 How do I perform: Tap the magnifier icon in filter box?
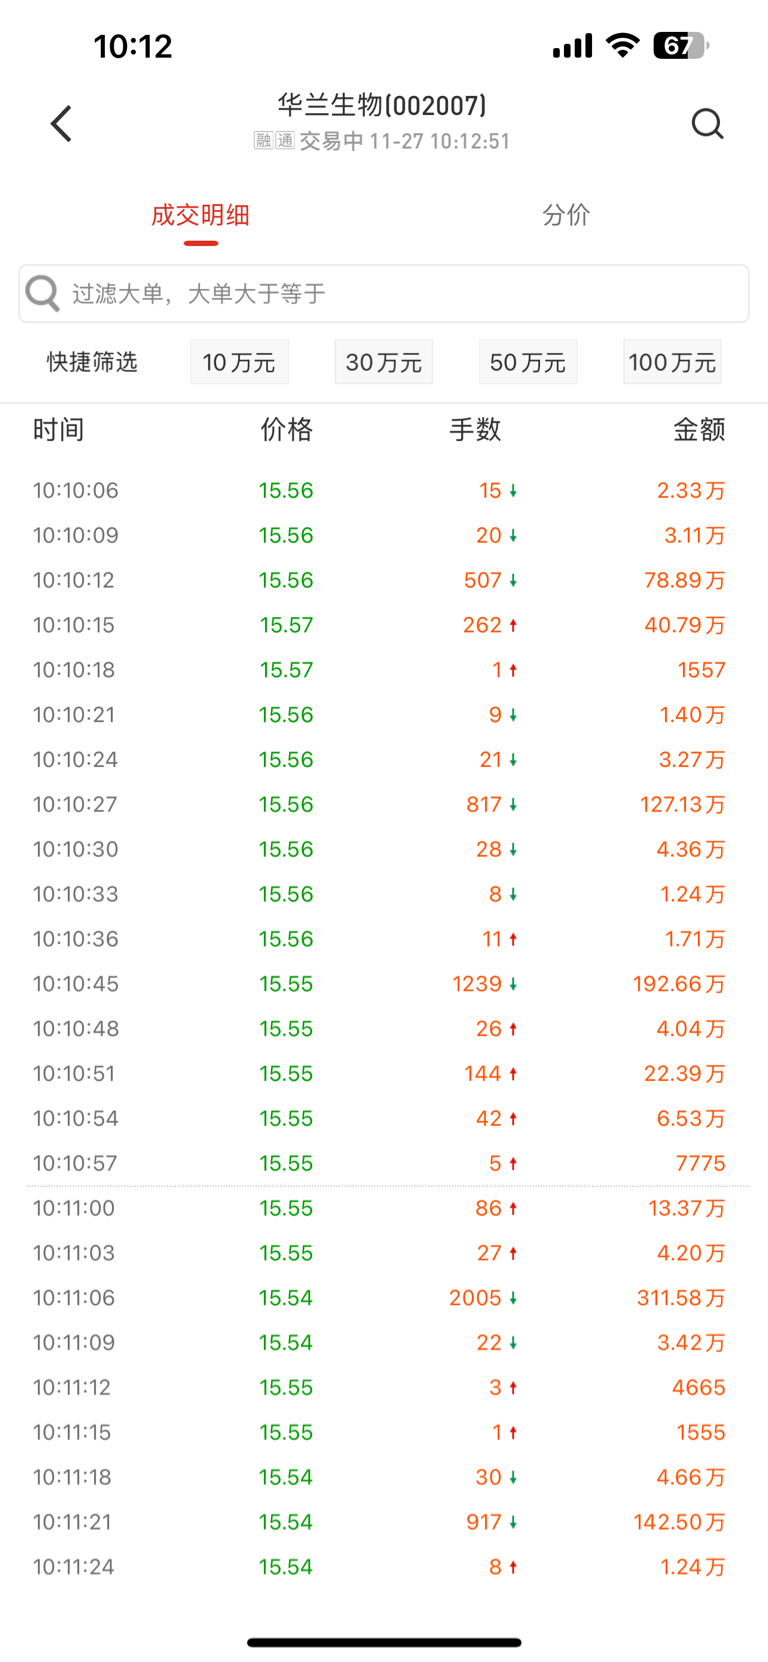pyautogui.click(x=43, y=293)
